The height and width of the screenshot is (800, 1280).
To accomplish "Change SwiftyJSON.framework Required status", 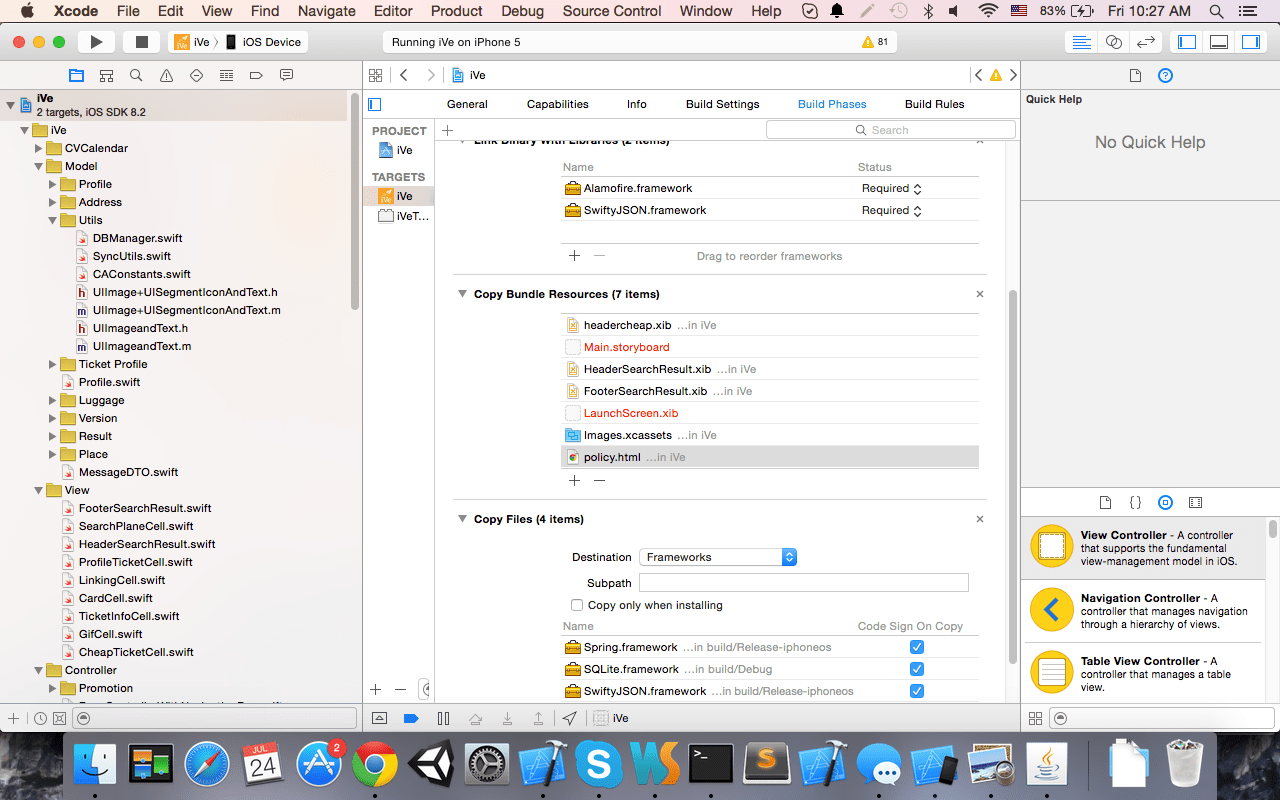I will [x=892, y=210].
